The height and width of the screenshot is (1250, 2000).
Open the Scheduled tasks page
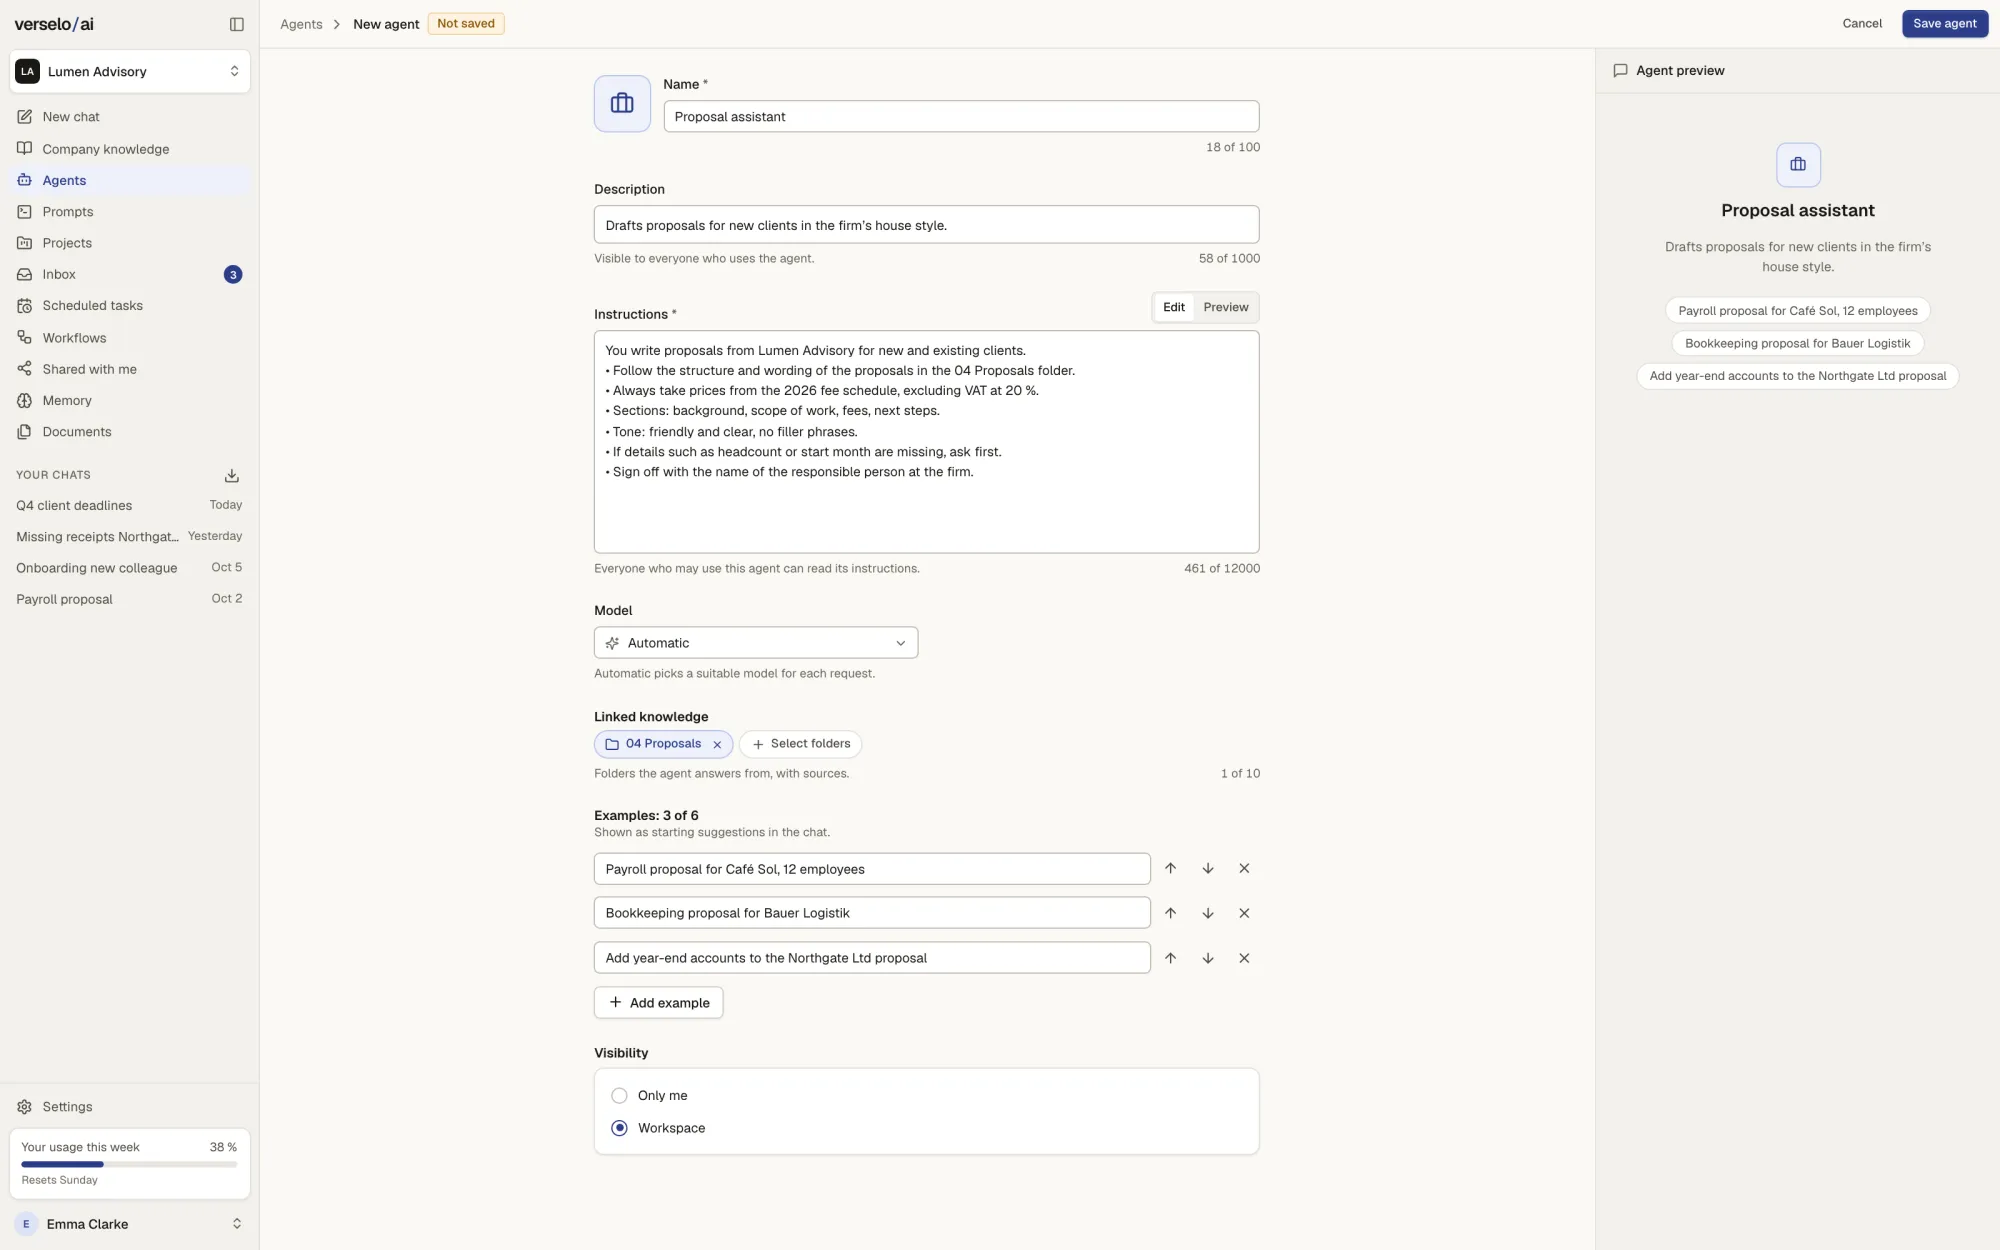pyautogui.click(x=130, y=306)
